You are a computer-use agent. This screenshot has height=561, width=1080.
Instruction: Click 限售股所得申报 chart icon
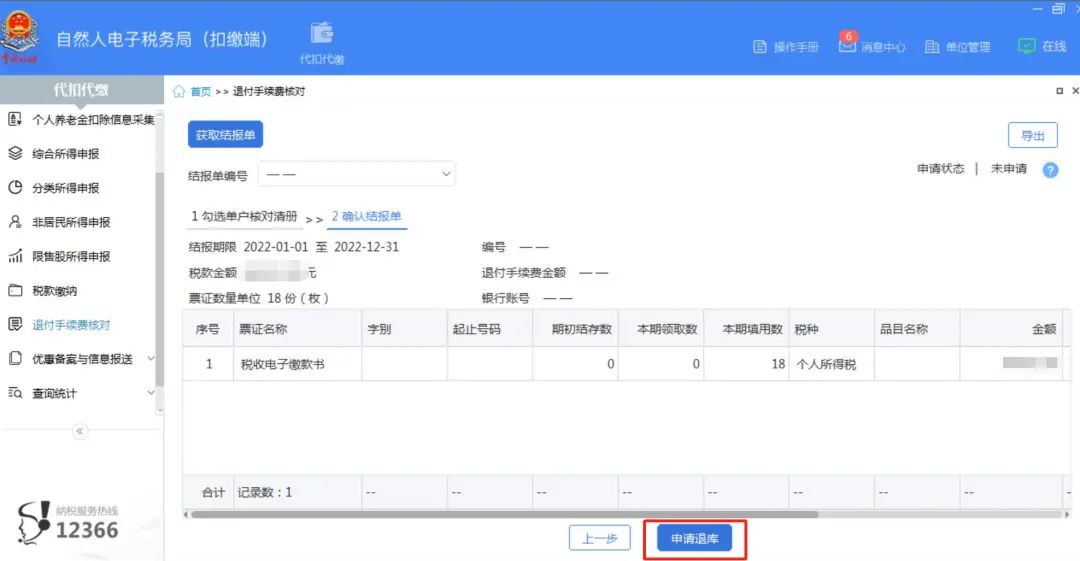click(x=14, y=256)
